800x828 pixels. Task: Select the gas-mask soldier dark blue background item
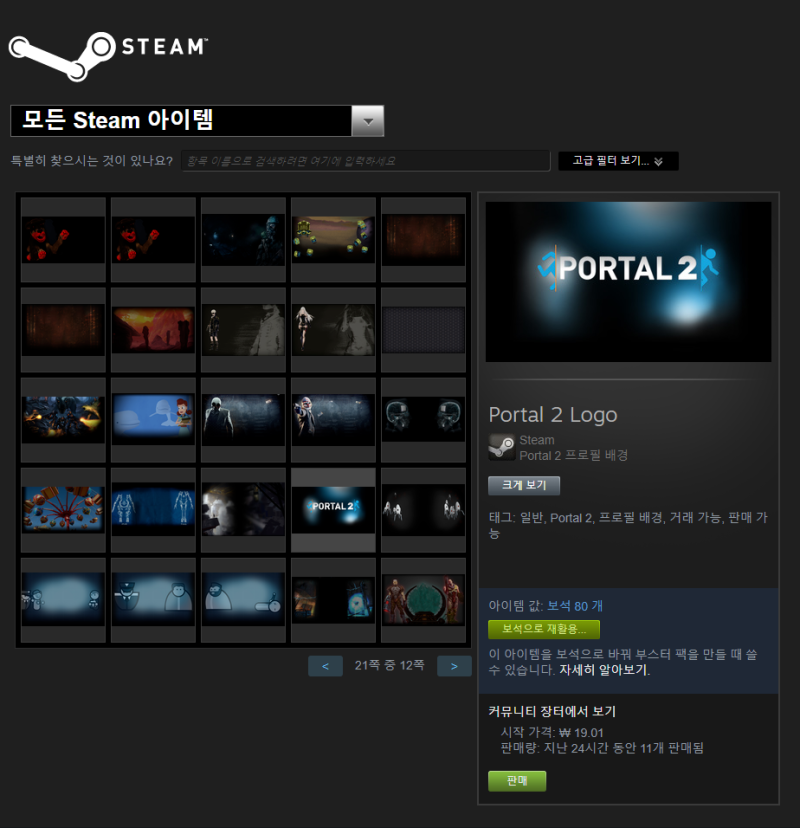click(243, 240)
